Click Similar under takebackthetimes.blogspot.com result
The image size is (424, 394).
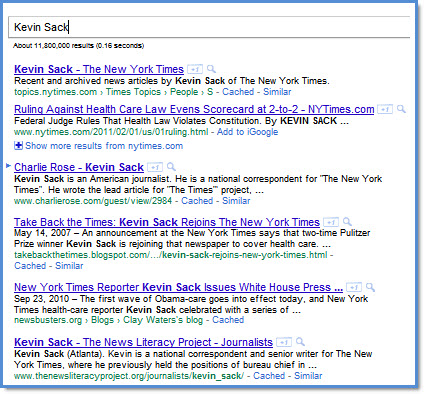click(69, 266)
